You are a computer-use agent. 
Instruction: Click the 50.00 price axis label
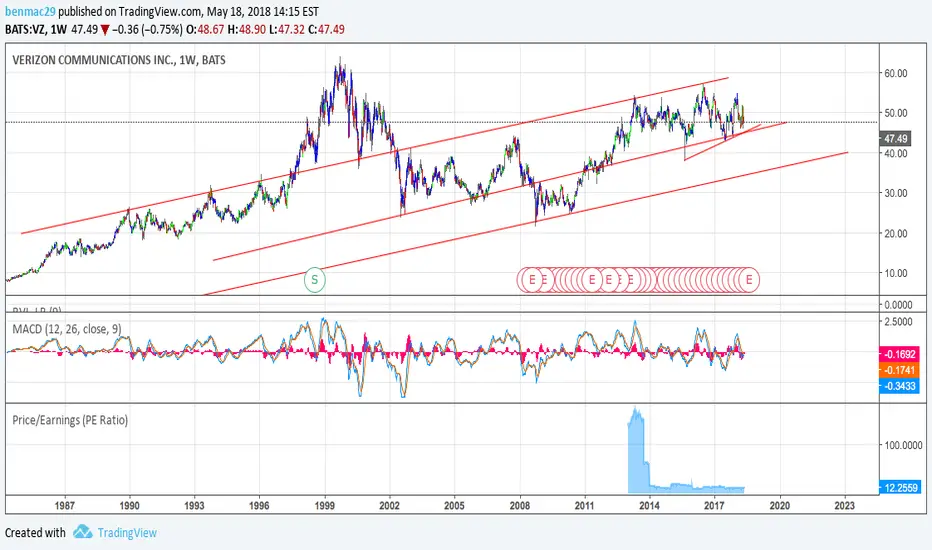point(896,113)
